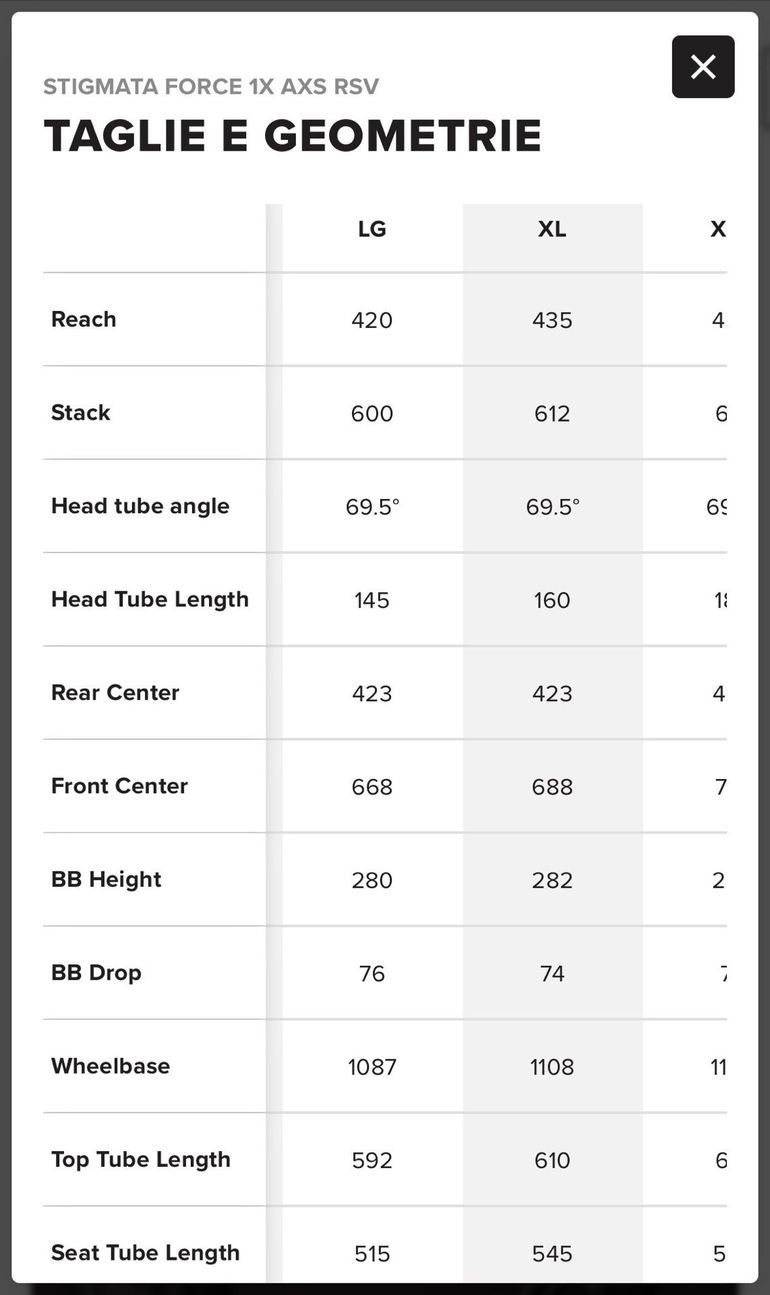Click the LG Stack value 600
Screen dimensions: 770x1295
click(372, 413)
